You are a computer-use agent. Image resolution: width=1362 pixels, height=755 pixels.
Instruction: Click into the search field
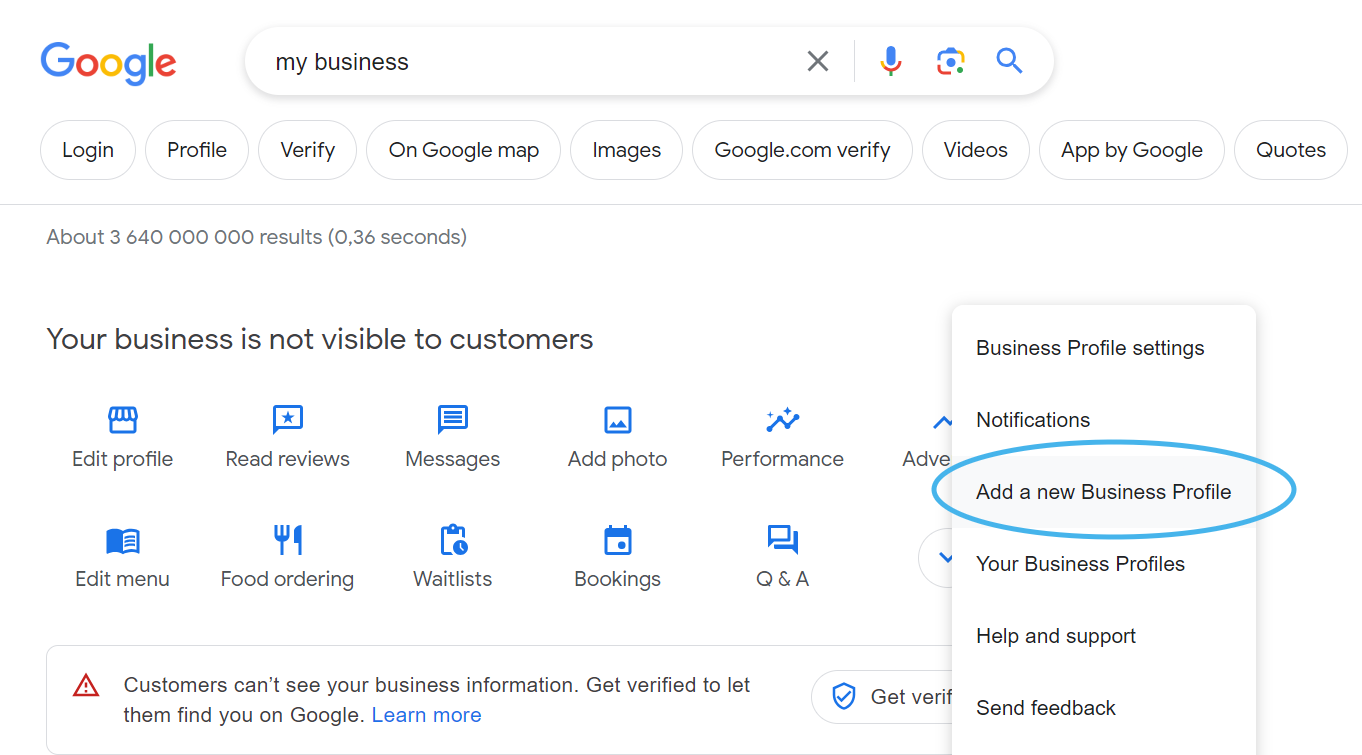530,62
